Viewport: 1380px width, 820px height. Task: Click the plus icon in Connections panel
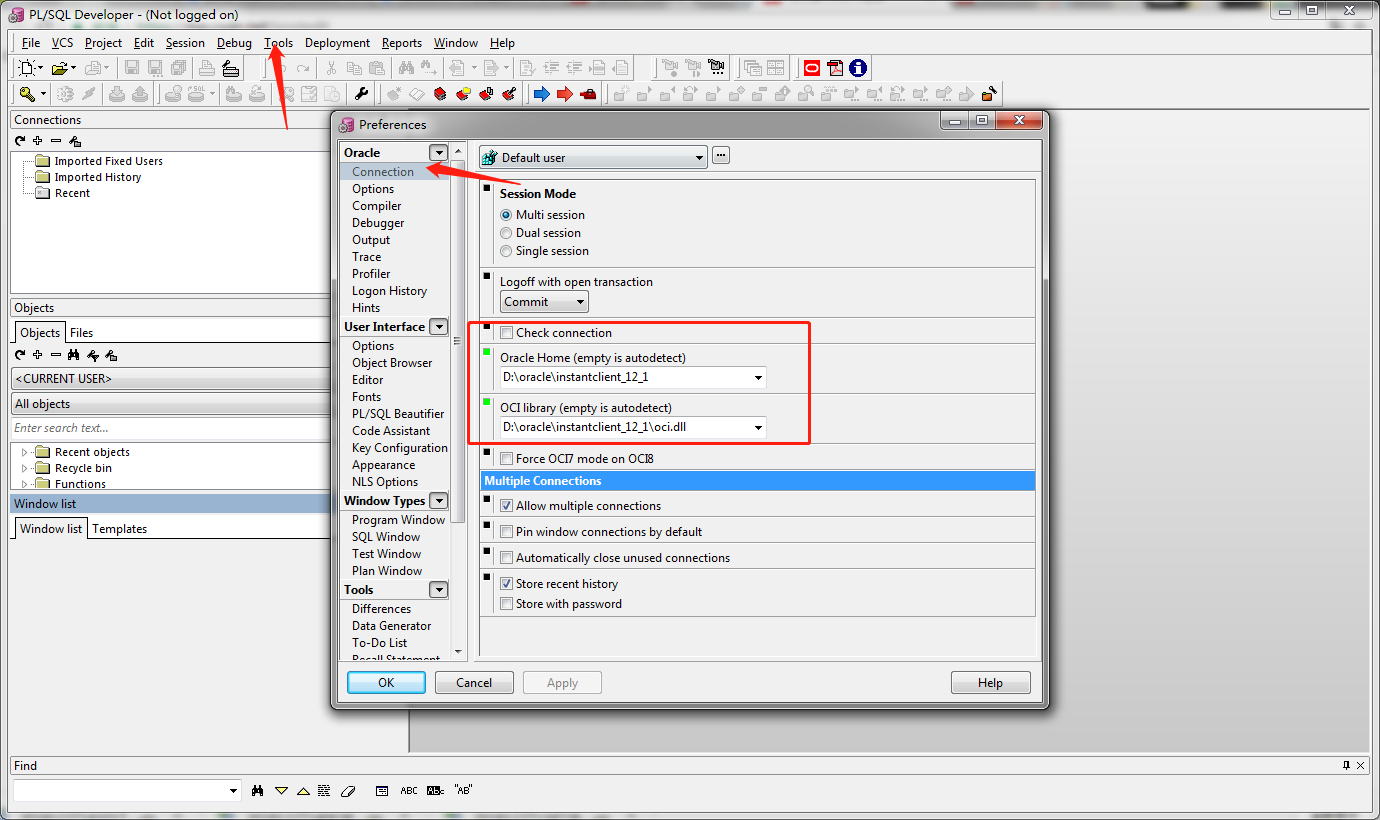point(38,141)
